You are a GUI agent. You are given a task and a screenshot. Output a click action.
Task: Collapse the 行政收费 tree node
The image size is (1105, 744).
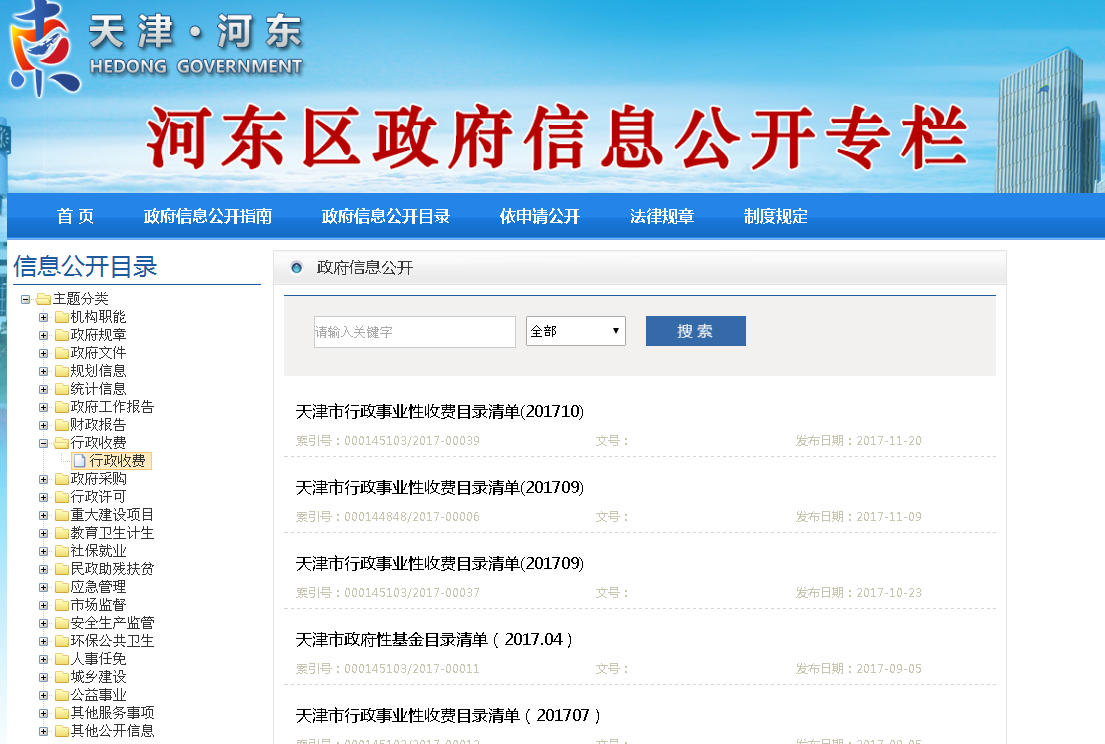tap(43, 443)
